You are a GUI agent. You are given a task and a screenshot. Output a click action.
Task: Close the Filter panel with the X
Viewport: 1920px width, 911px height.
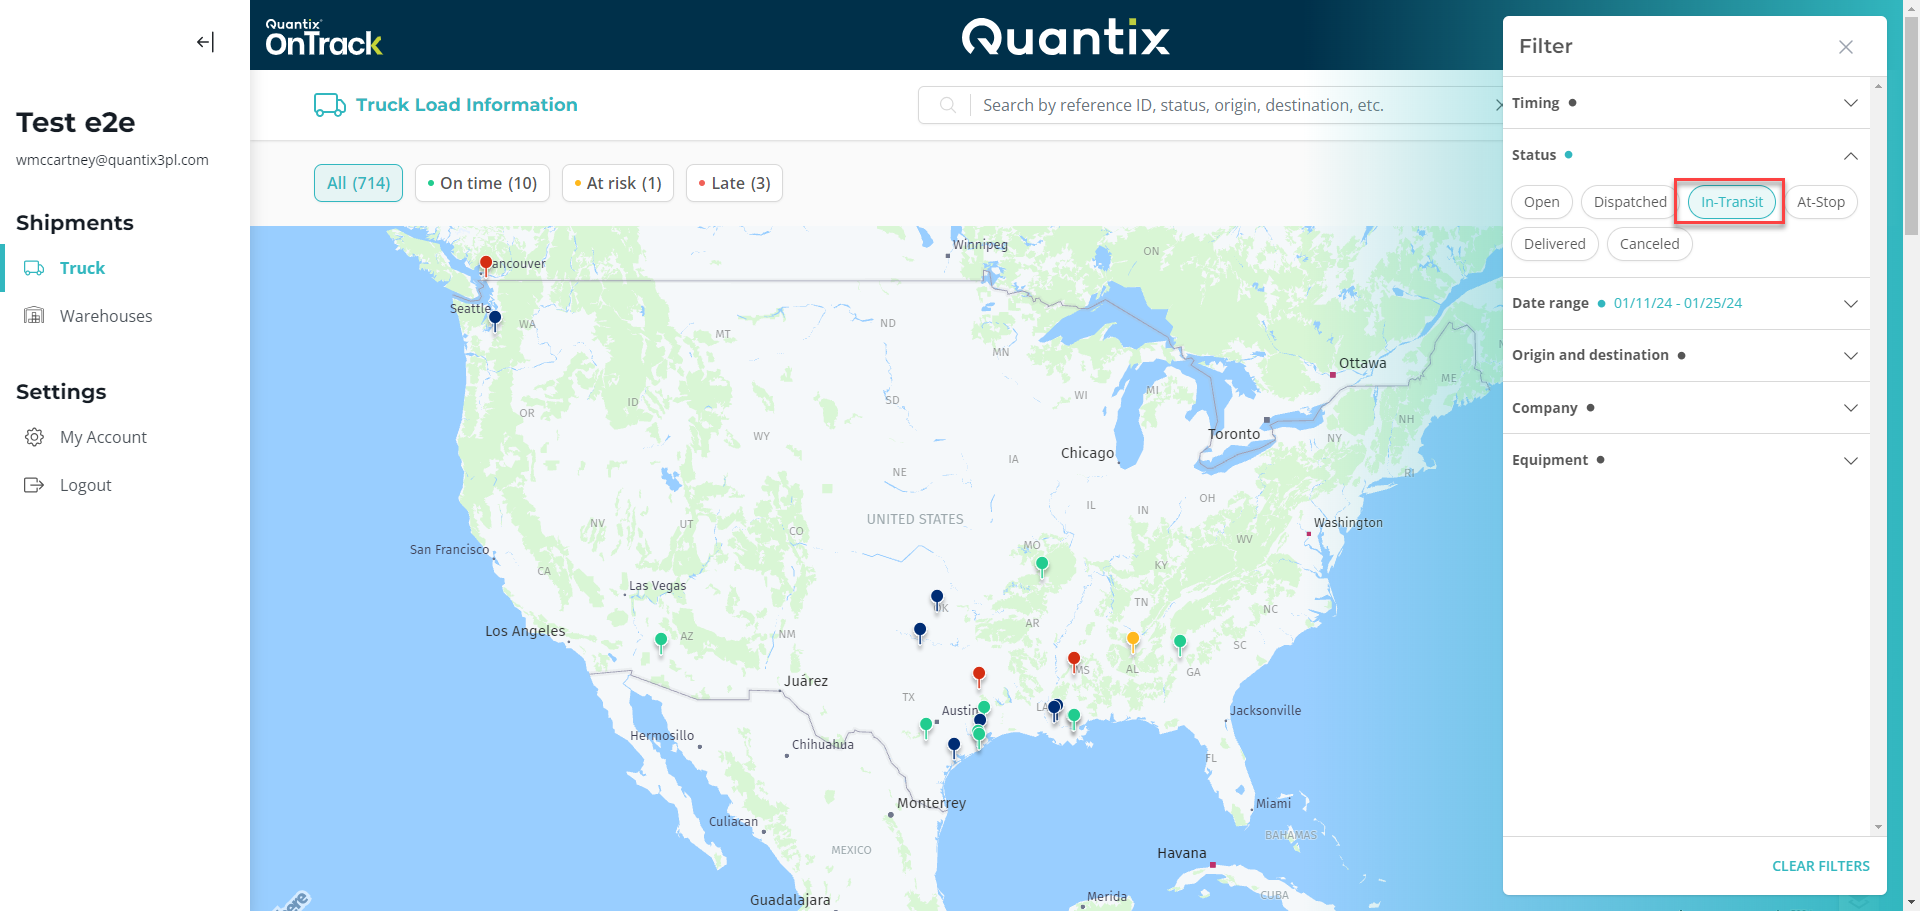(x=1845, y=46)
